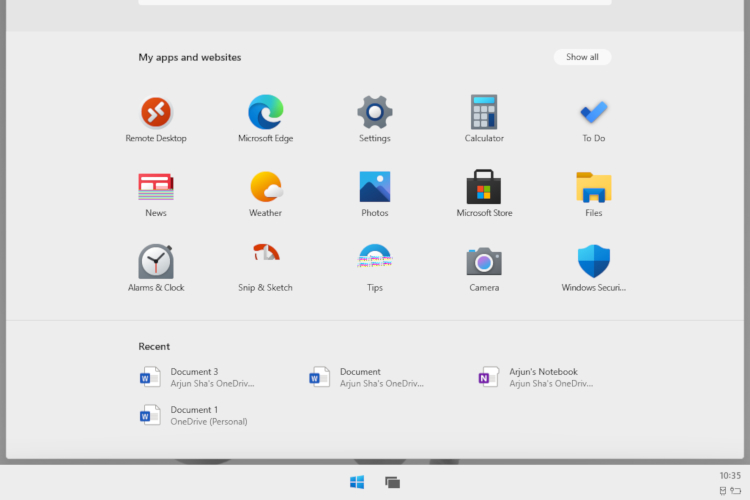Launch Microsoft Edge browser
The image size is (750, 500).
click(265, 120)
